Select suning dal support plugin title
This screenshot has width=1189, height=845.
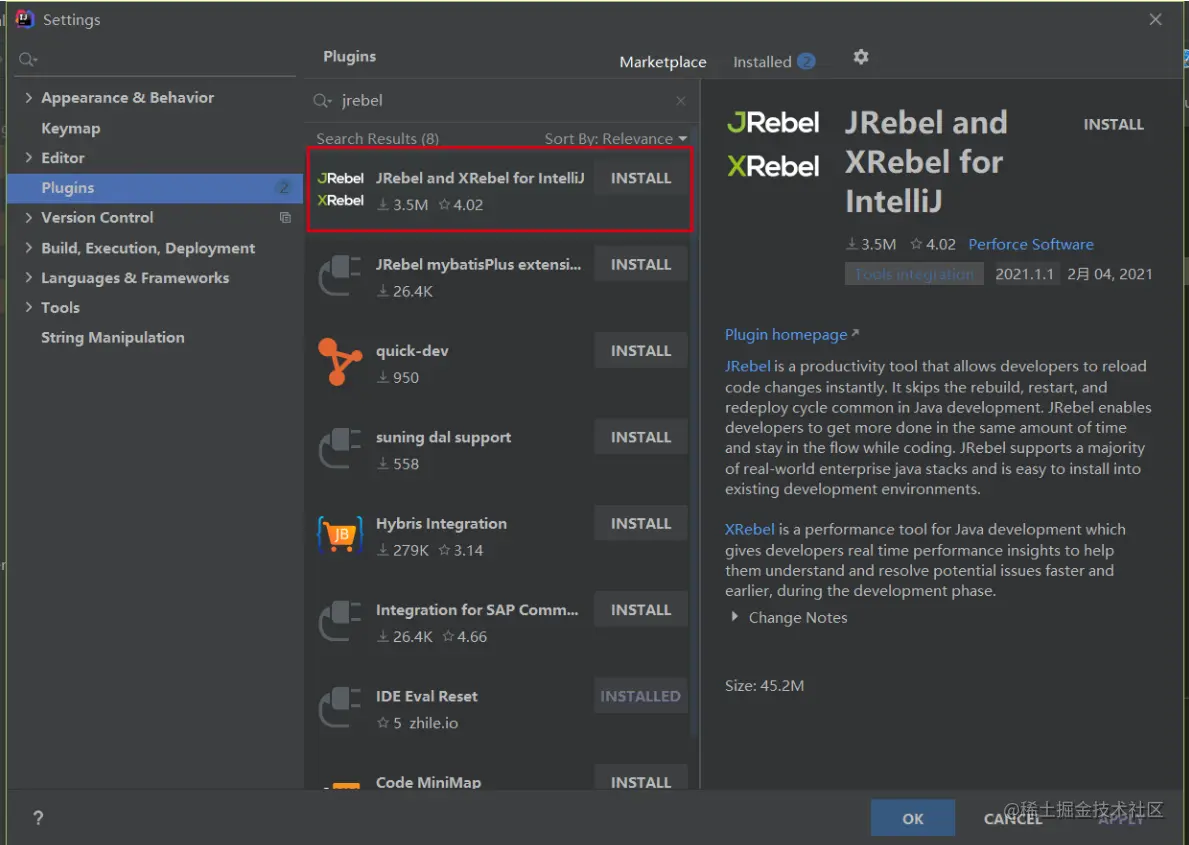pos(444,438)
